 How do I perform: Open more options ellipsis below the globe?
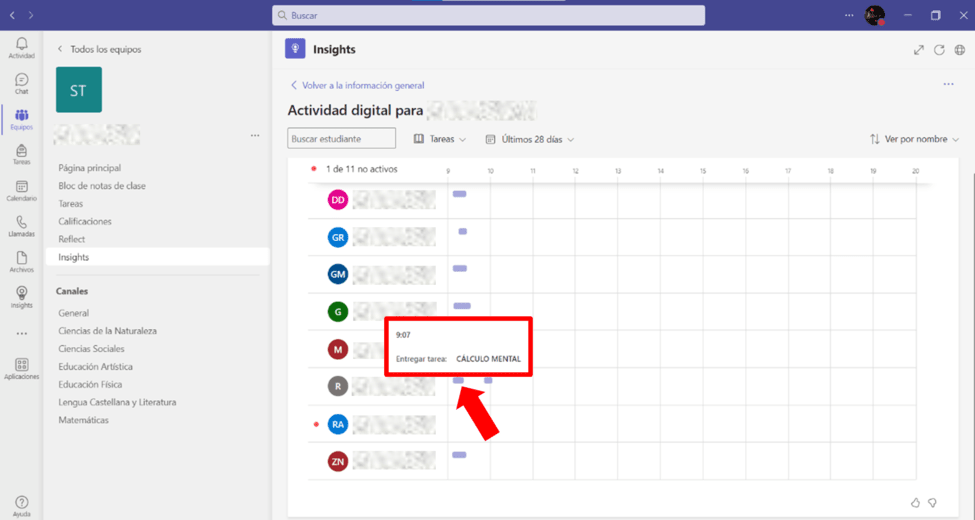pyautogui.click(x=948, y=84)
